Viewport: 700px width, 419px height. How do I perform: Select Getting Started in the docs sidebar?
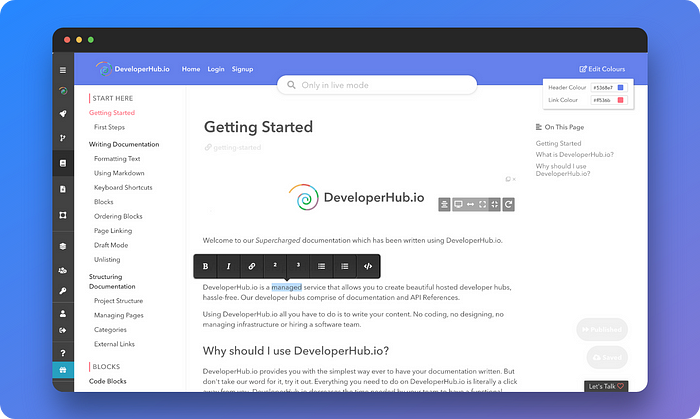pos(112,113)
